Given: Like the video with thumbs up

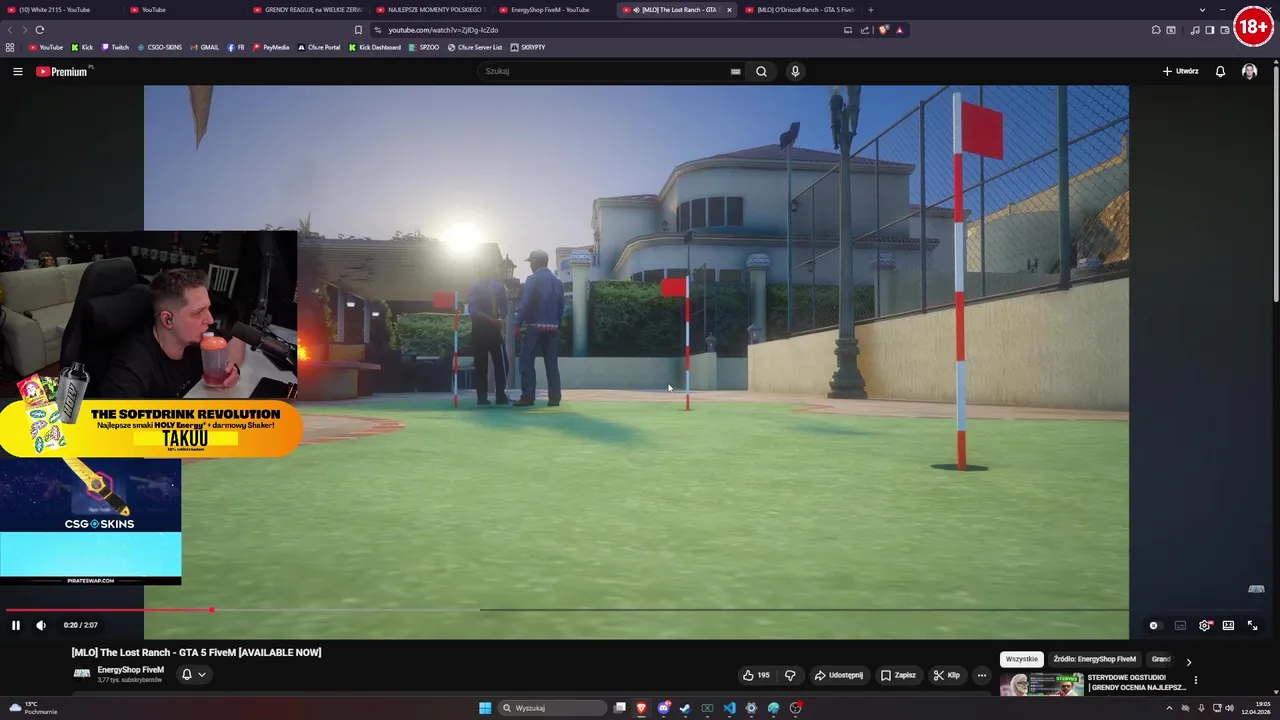Looking at the screenshot, I should click(756, 675).
